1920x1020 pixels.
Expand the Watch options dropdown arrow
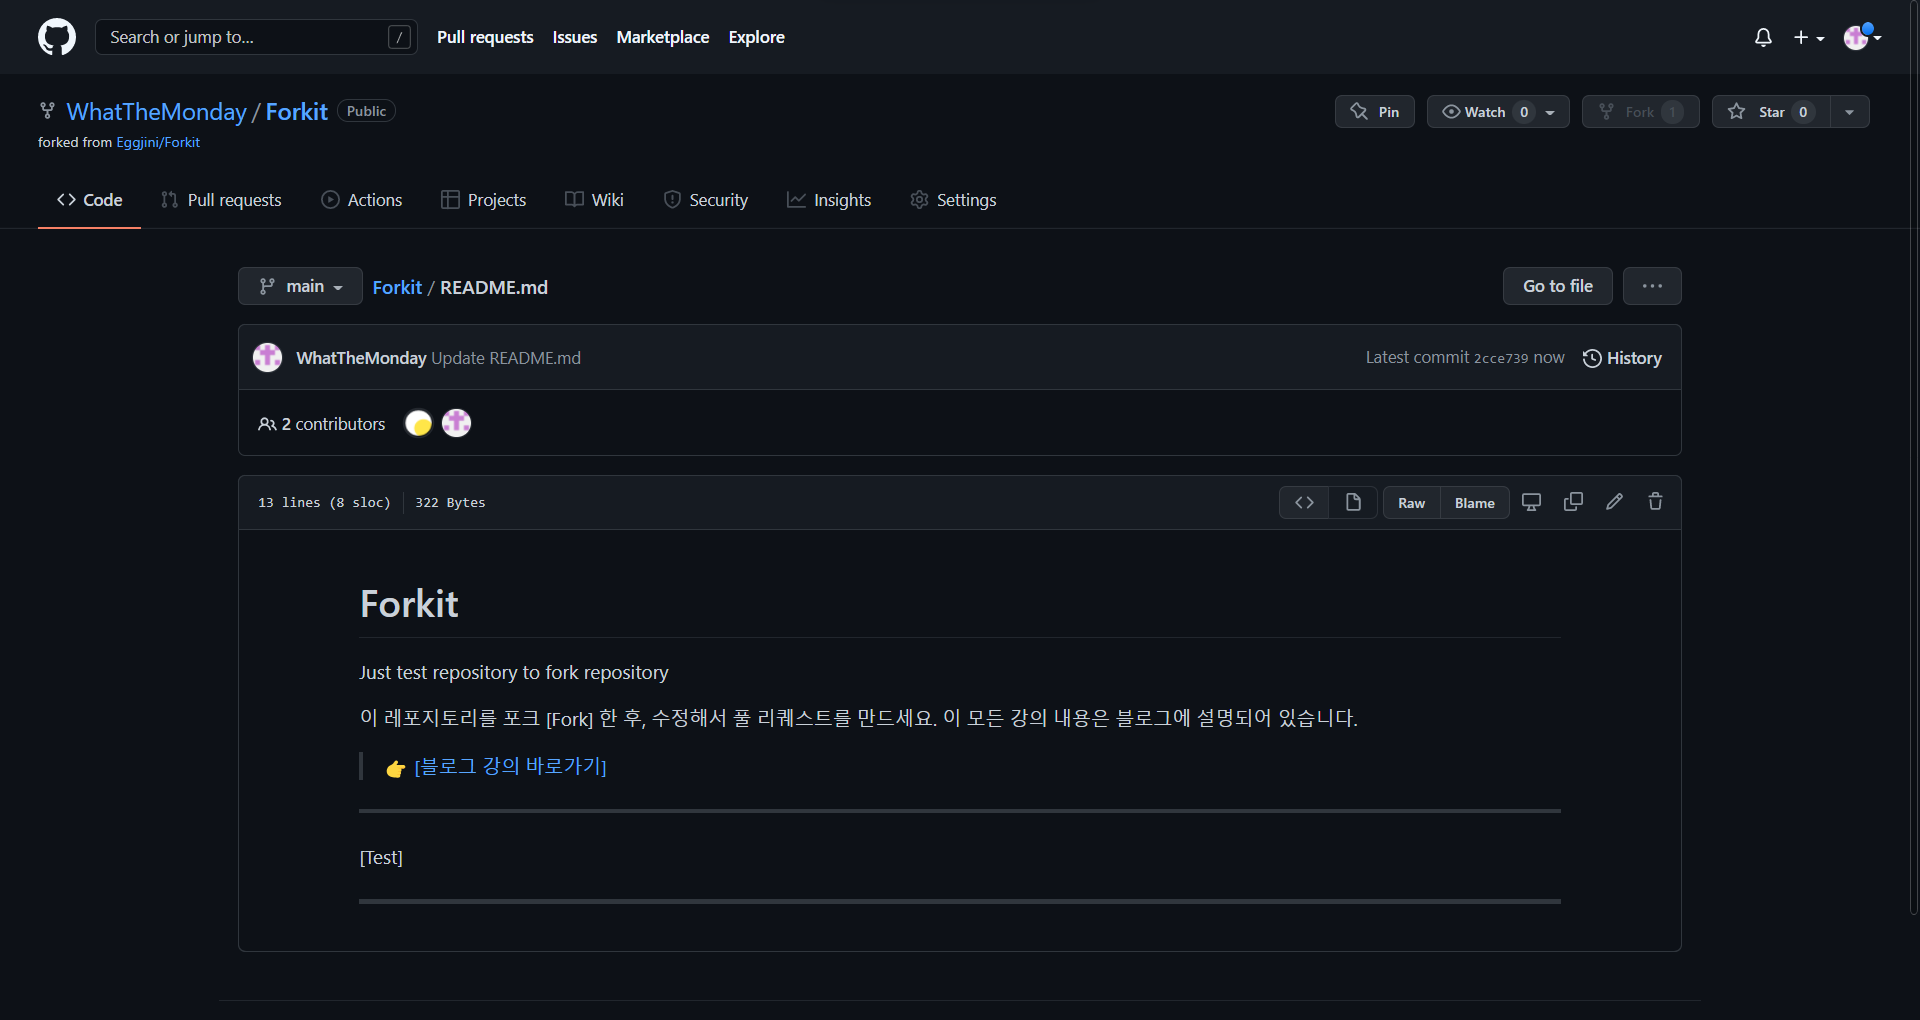(x=1551, y=112)
